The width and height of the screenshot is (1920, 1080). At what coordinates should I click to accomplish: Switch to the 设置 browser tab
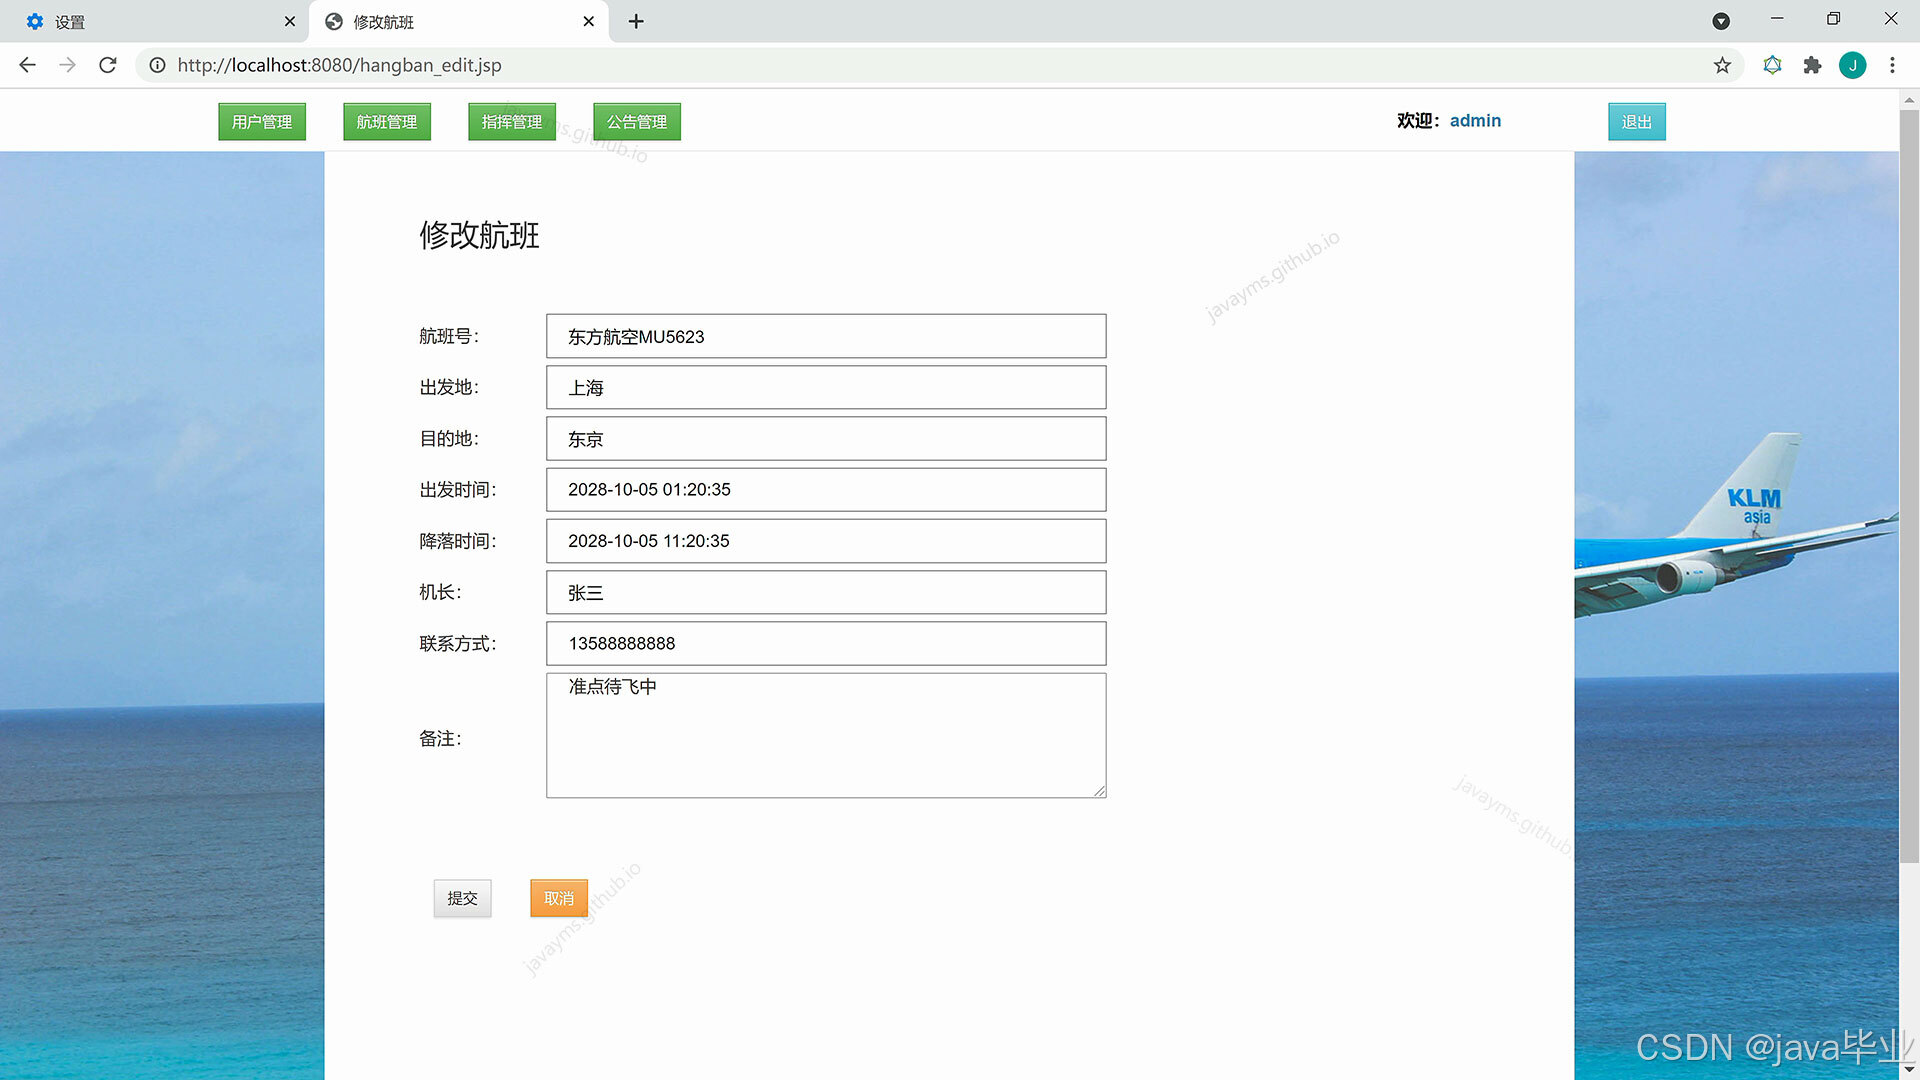pos(154,21)
